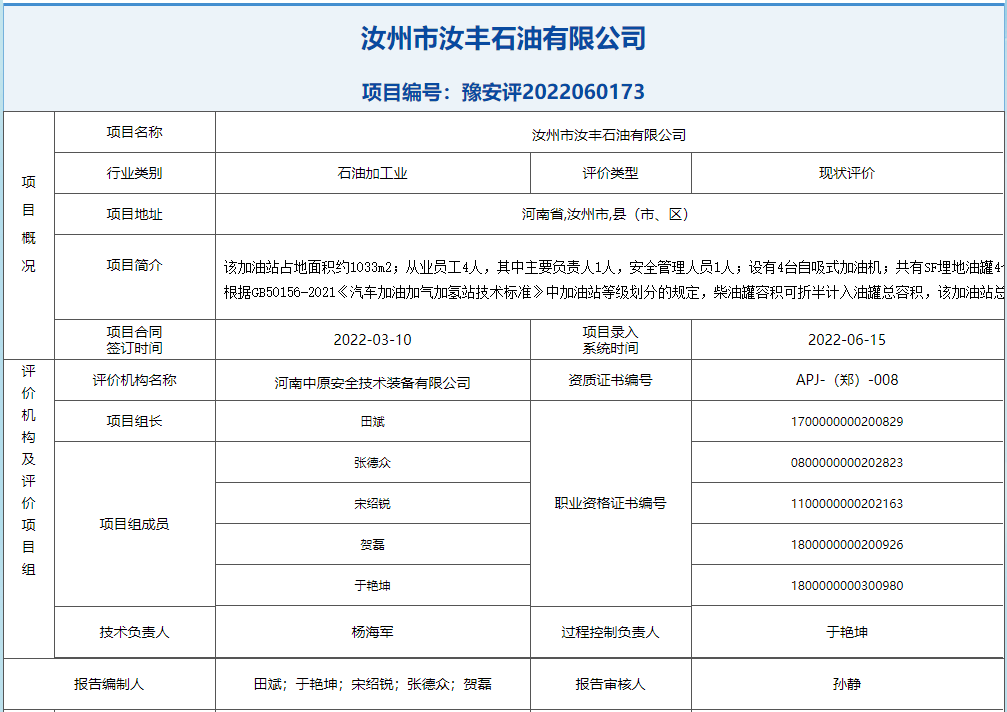Select report authors list 田斌；于艳坤；宋绍锐
Image resolution: width=1007 pixels, height=712 pixels.
click(372, 684)
